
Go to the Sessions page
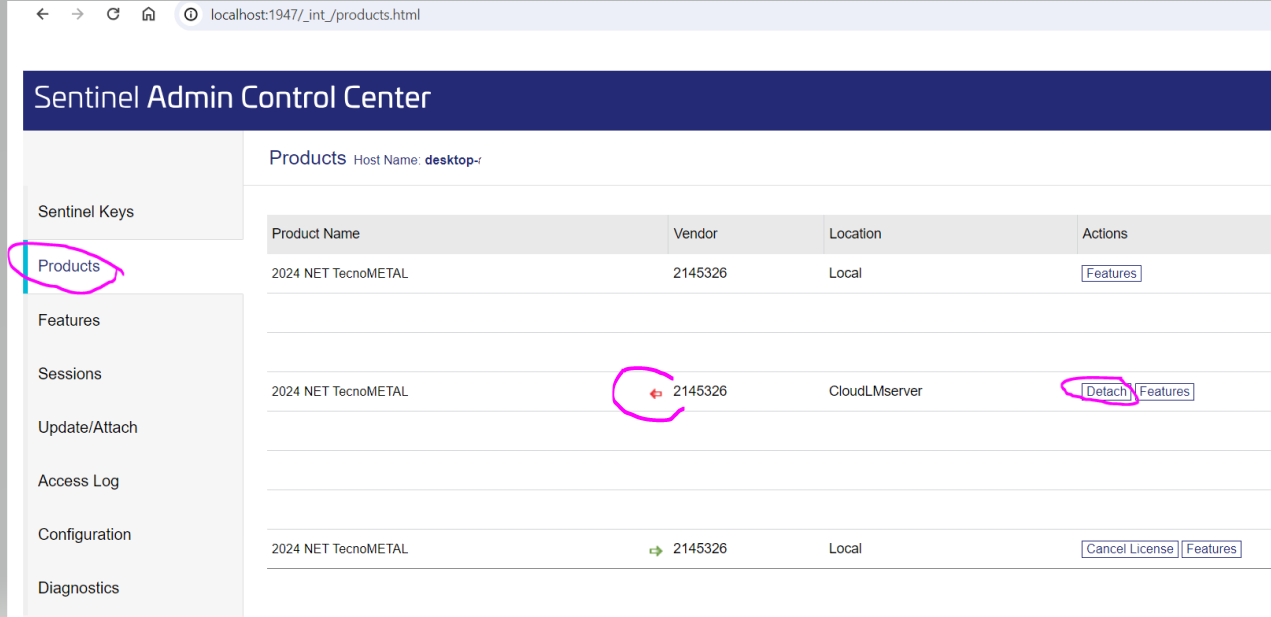pos(70,374)
